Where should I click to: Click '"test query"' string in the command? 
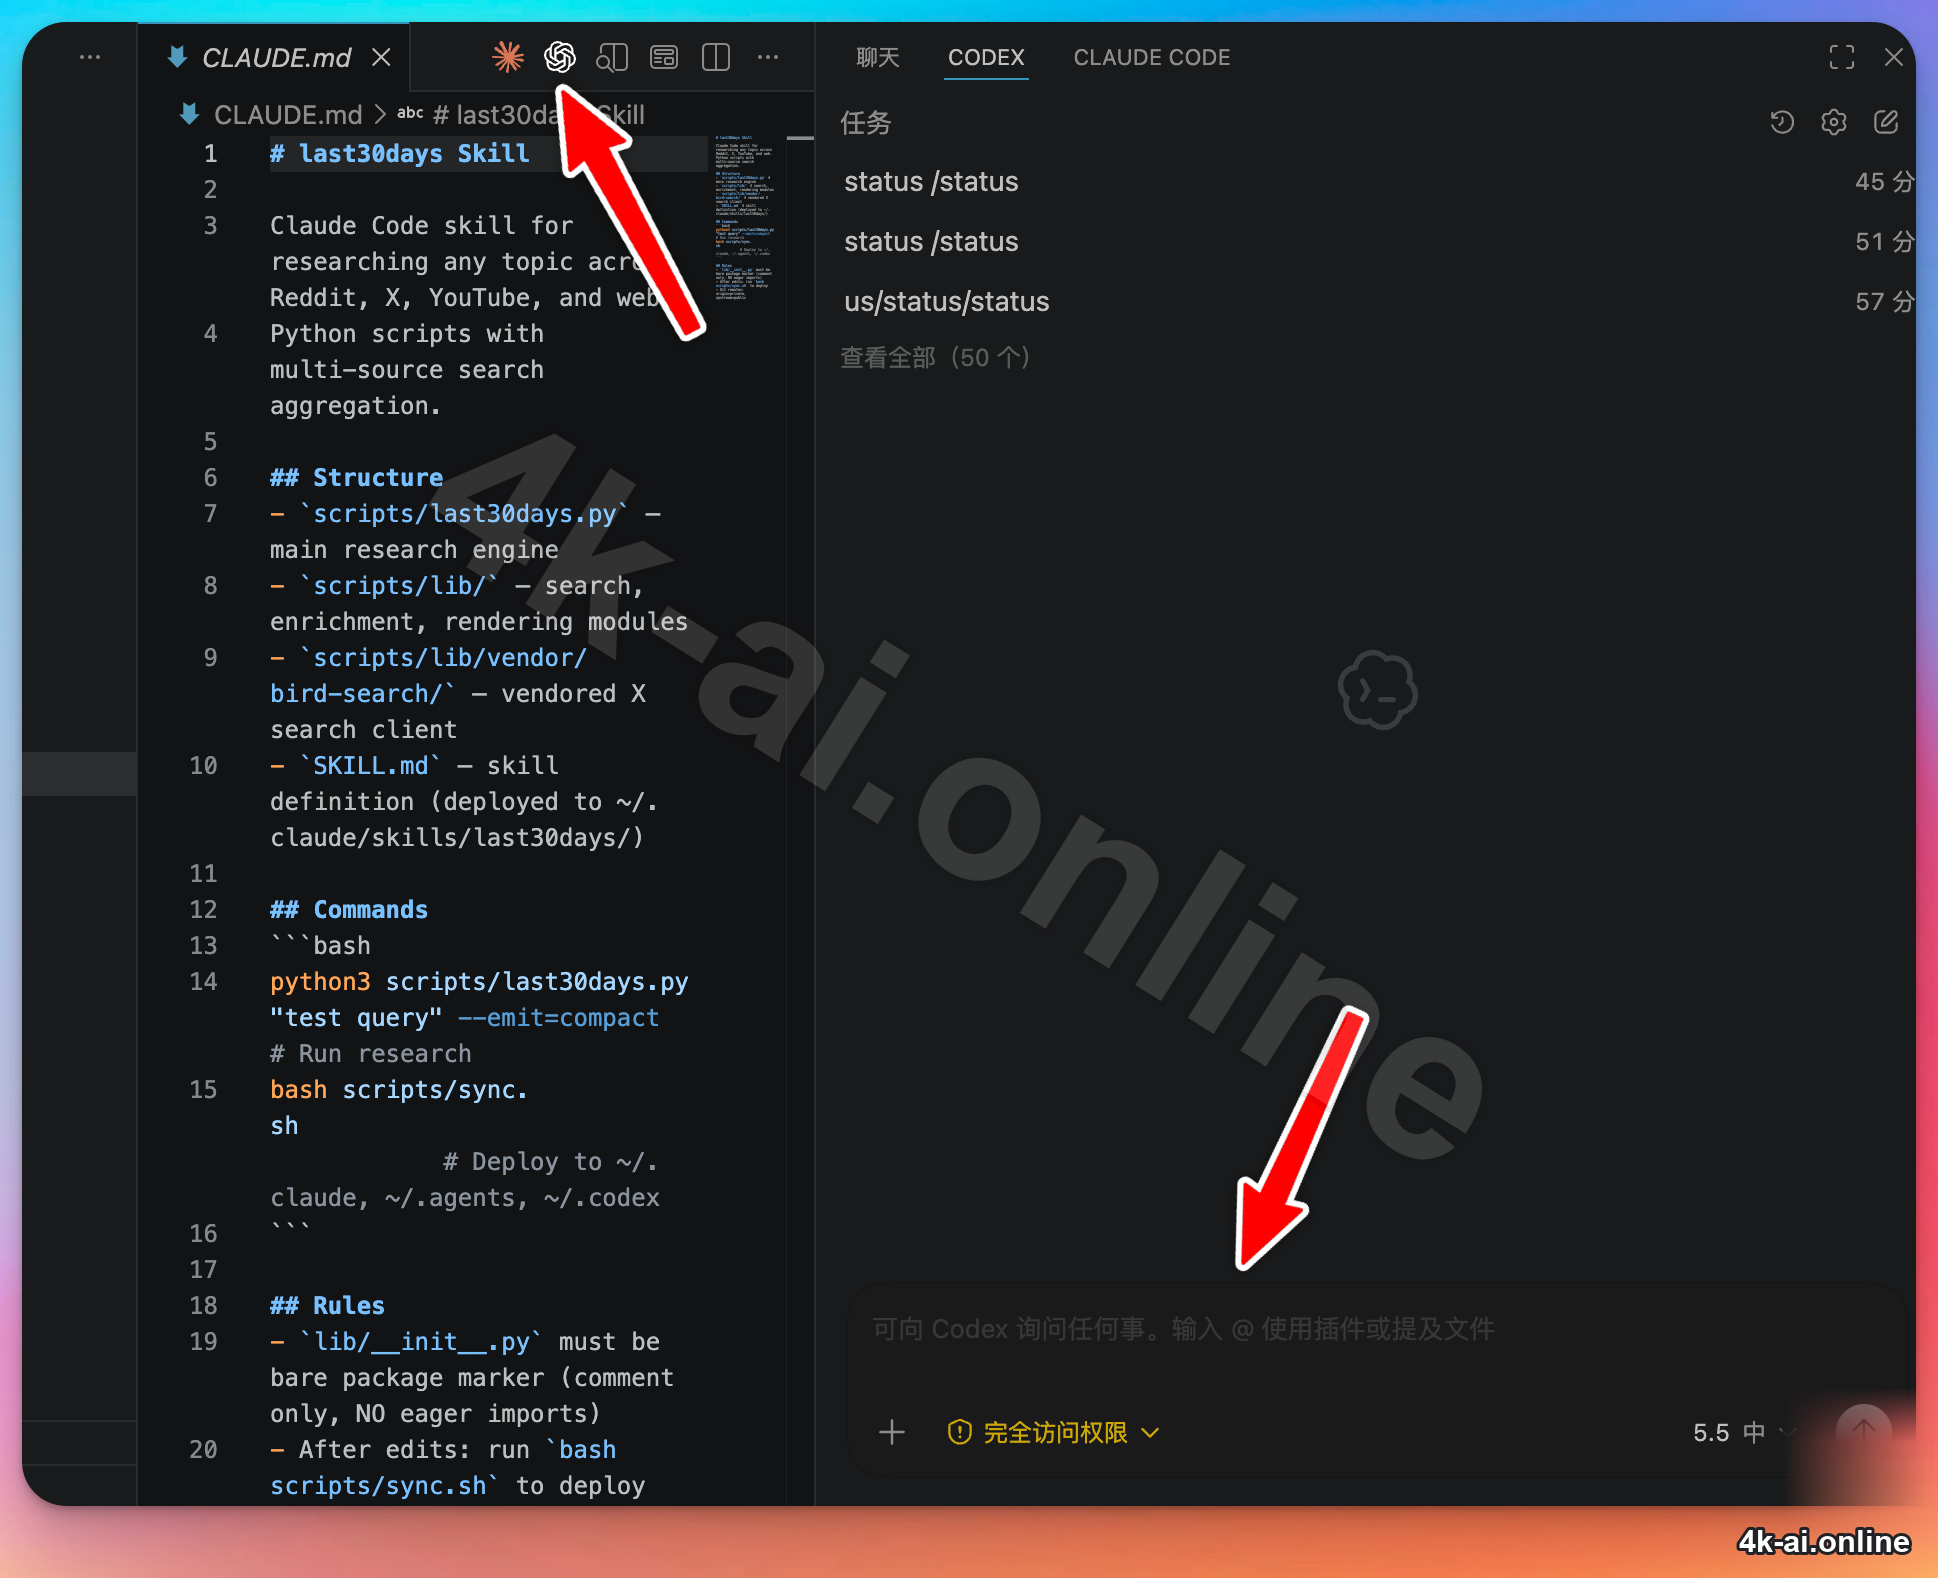point(356,1017)
